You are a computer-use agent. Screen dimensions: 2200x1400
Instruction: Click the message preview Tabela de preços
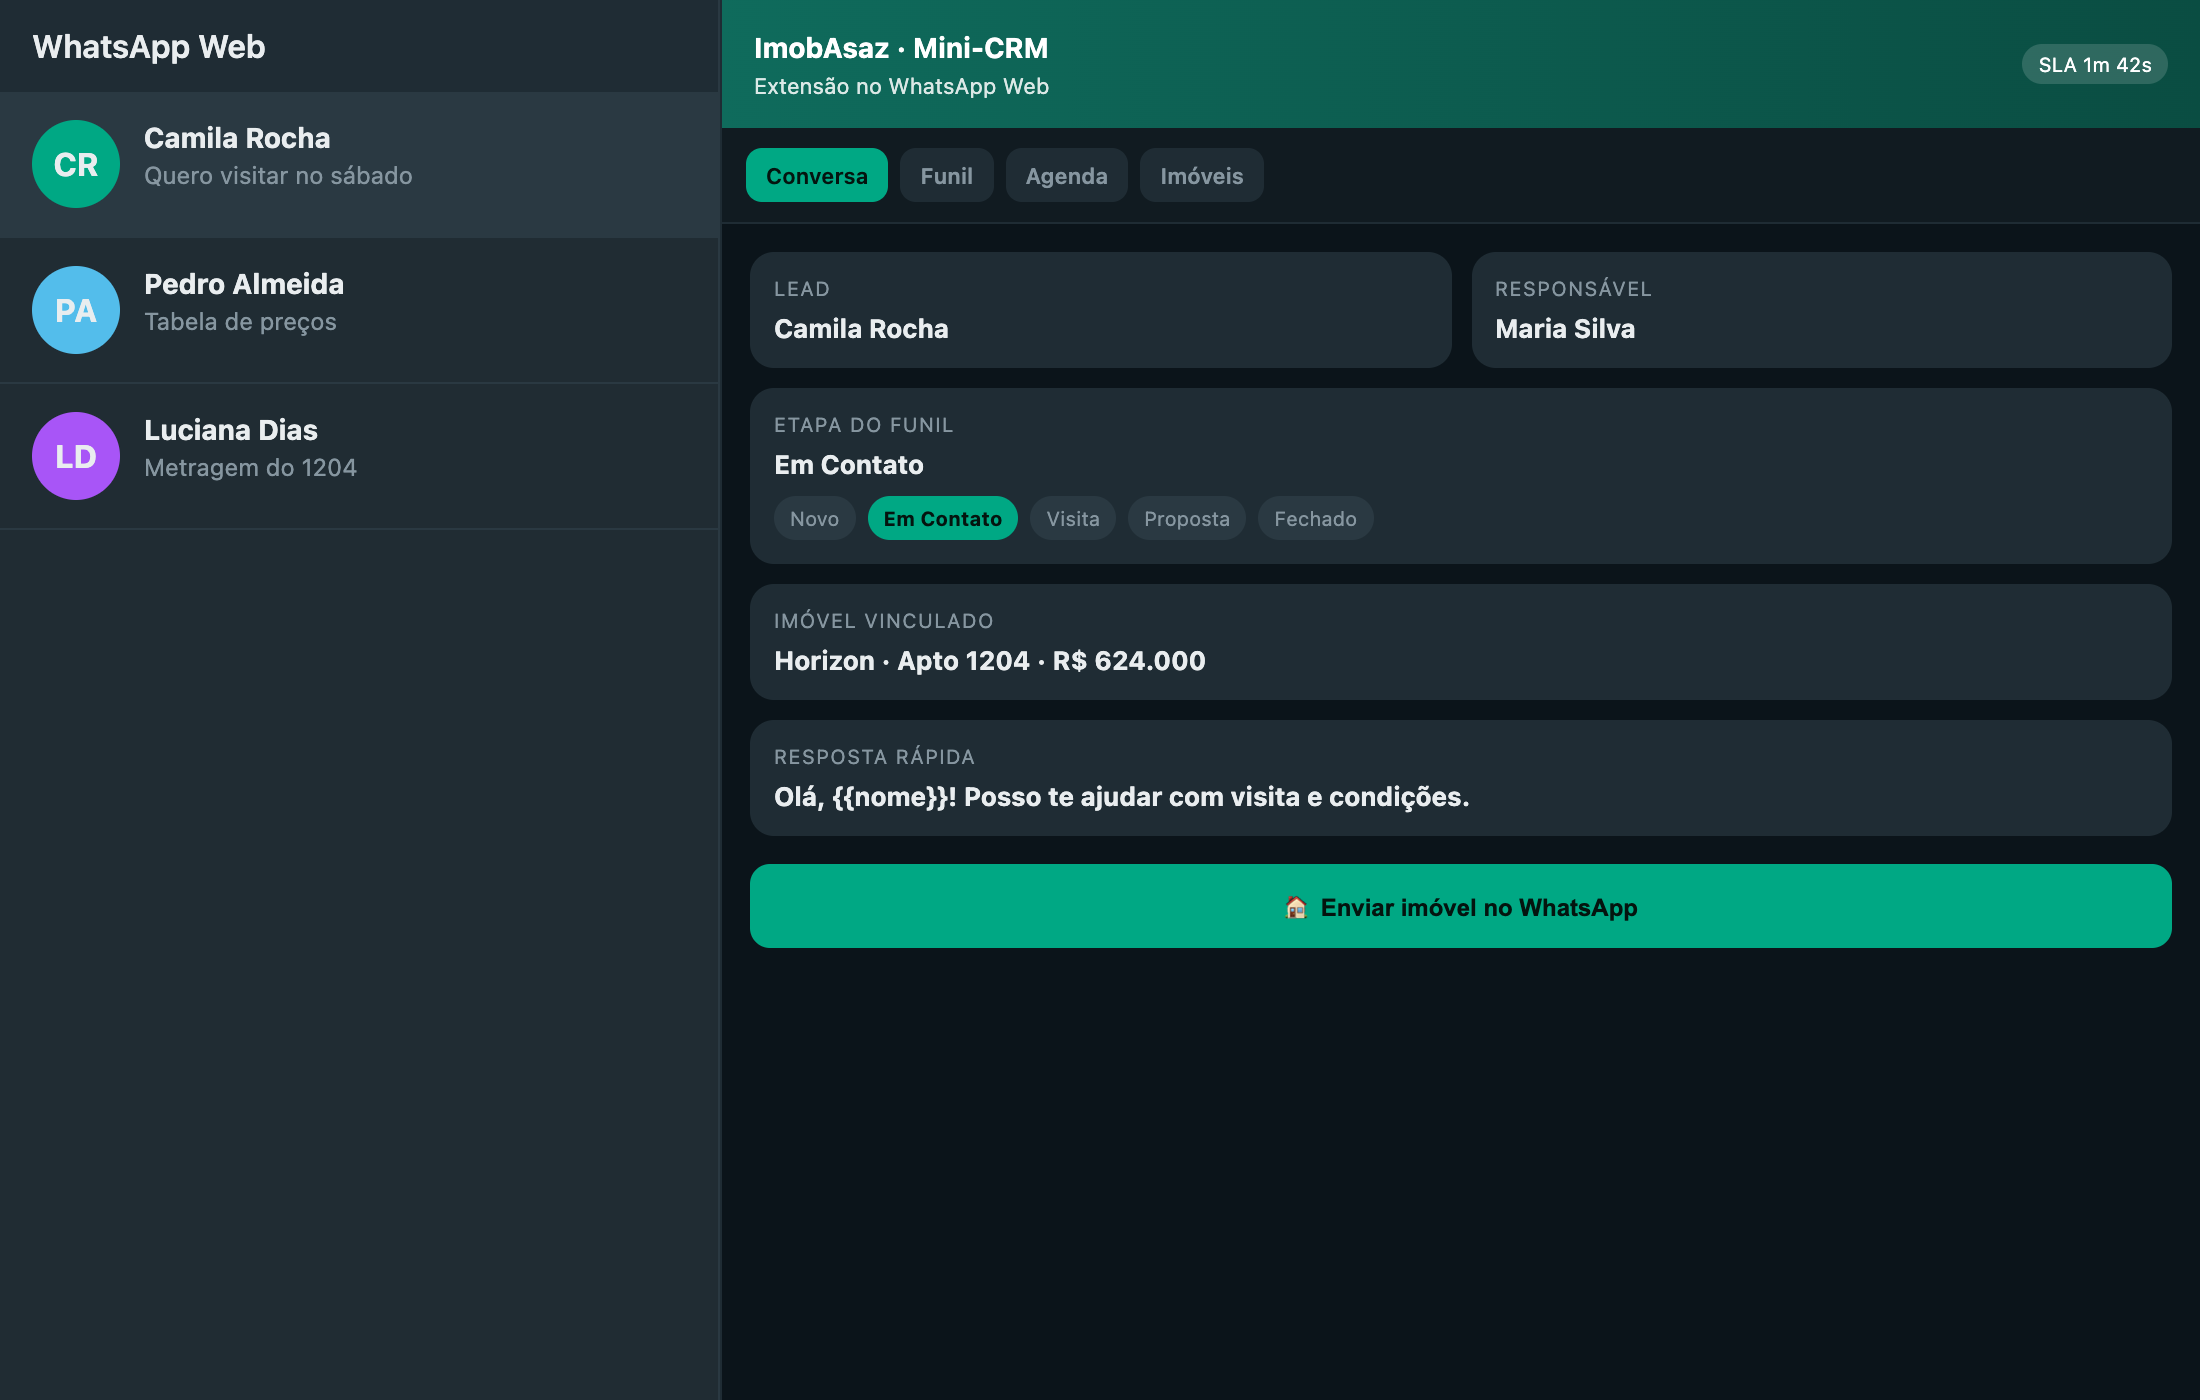point(240,322)
